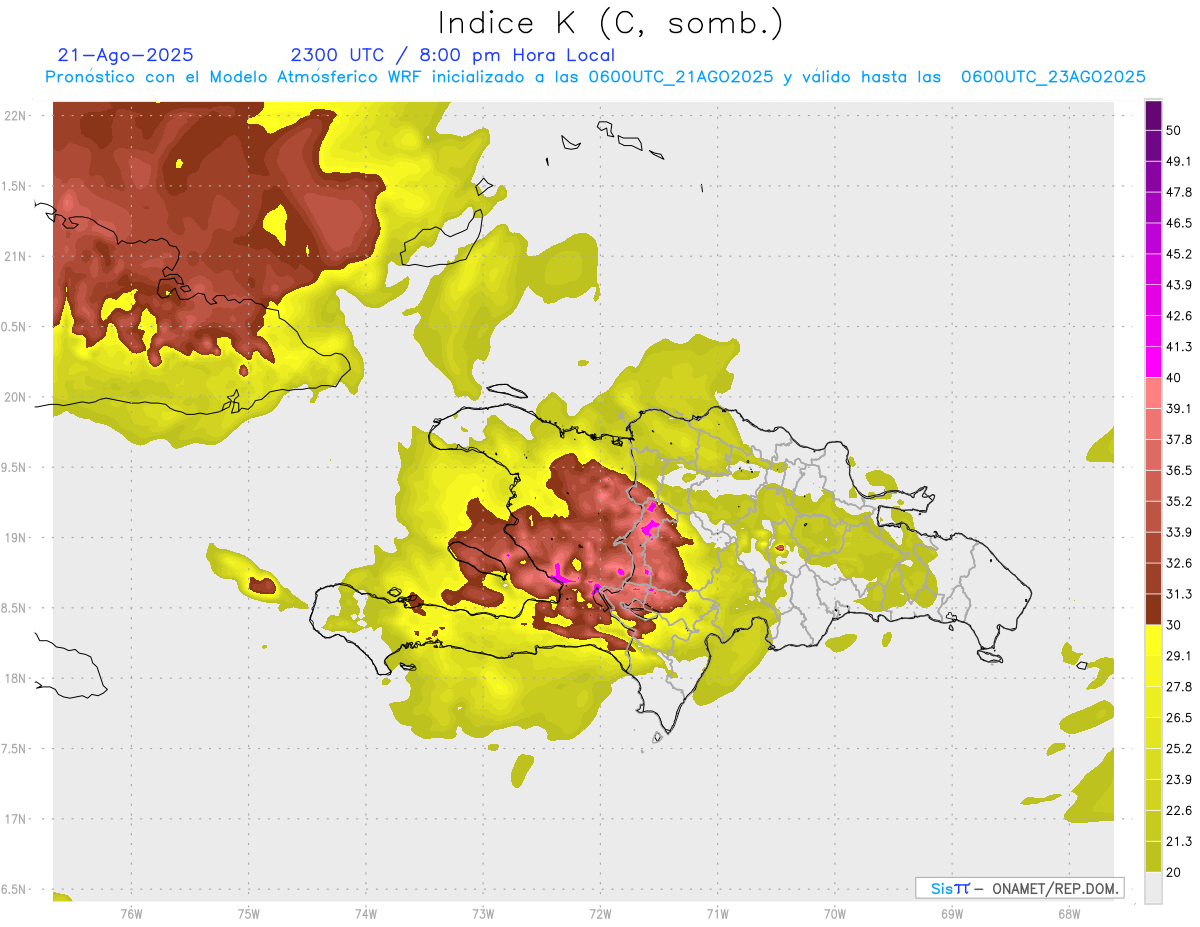Click the legend value "30"
The image size is (1200, 927).
[1173, 625]
